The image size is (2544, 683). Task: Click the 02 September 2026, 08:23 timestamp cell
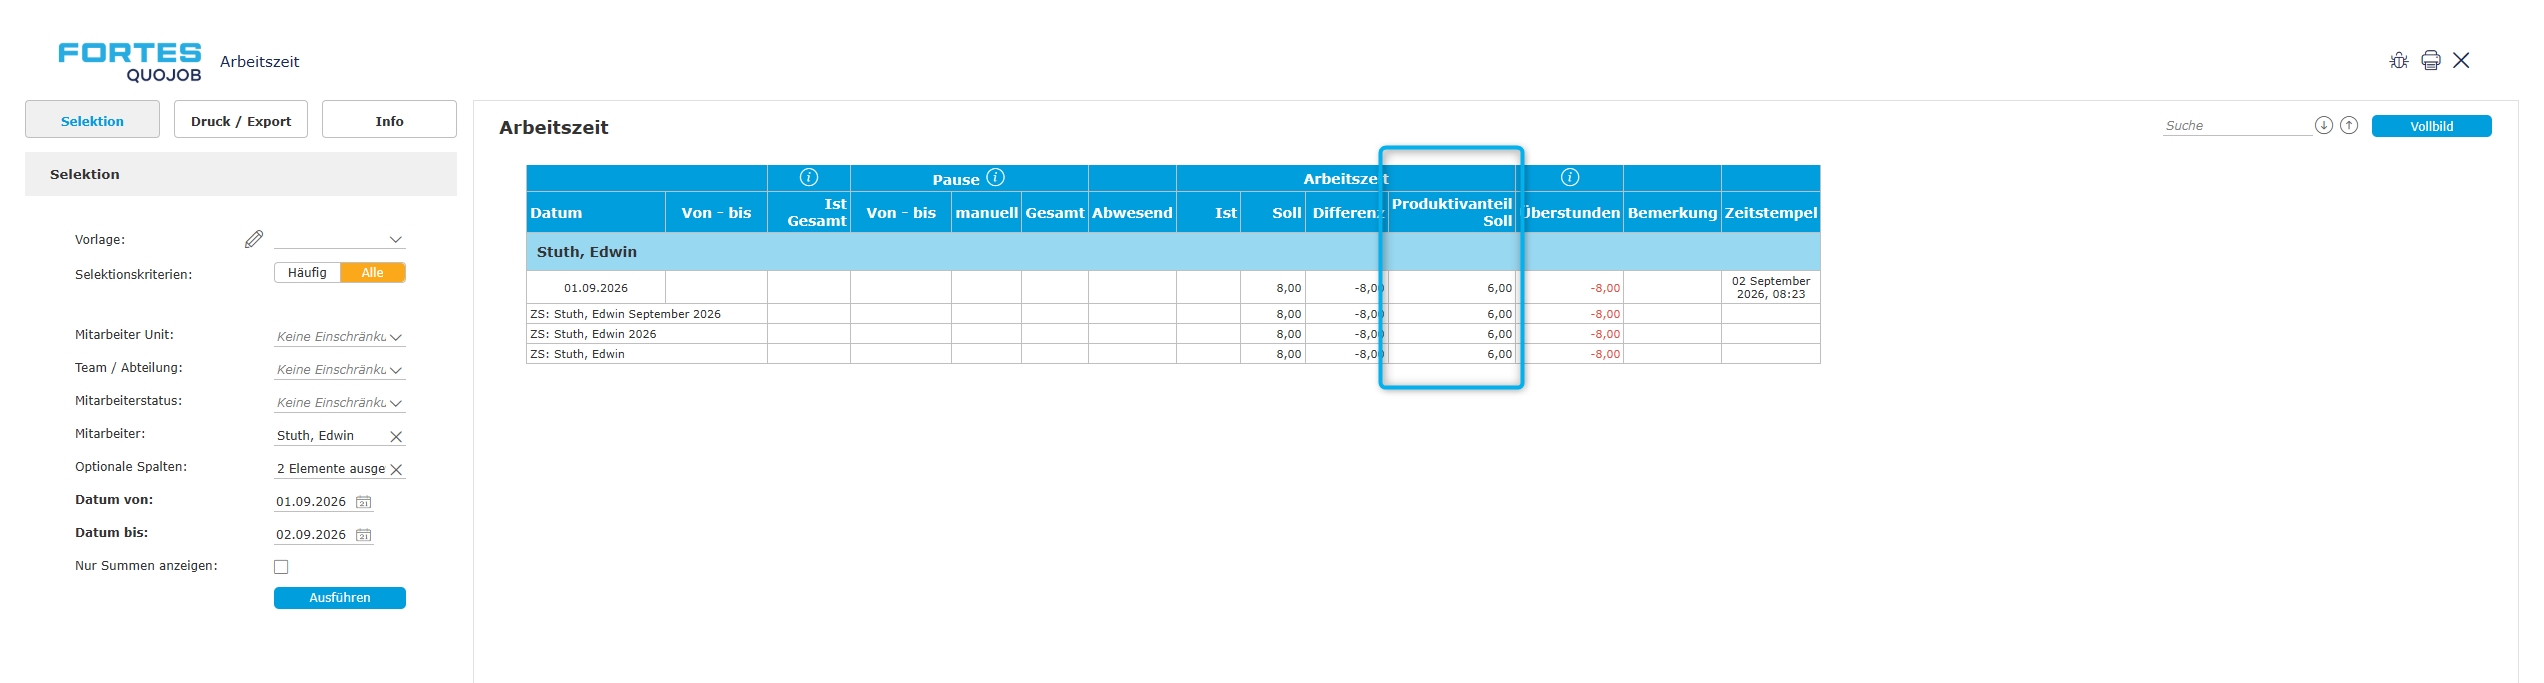1771,288
